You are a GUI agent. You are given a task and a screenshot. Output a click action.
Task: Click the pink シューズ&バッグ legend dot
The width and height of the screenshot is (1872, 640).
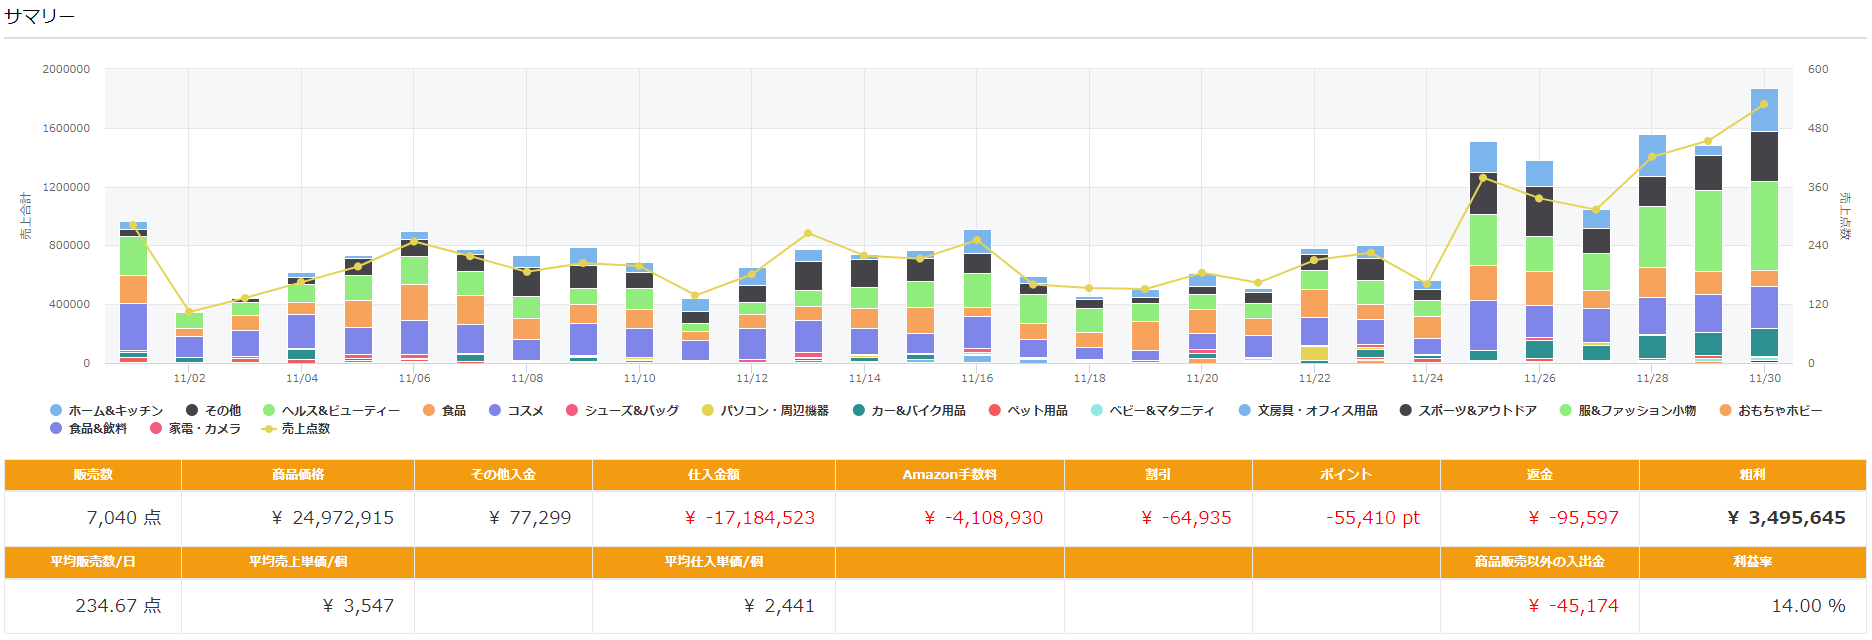(x=572, y=411)
